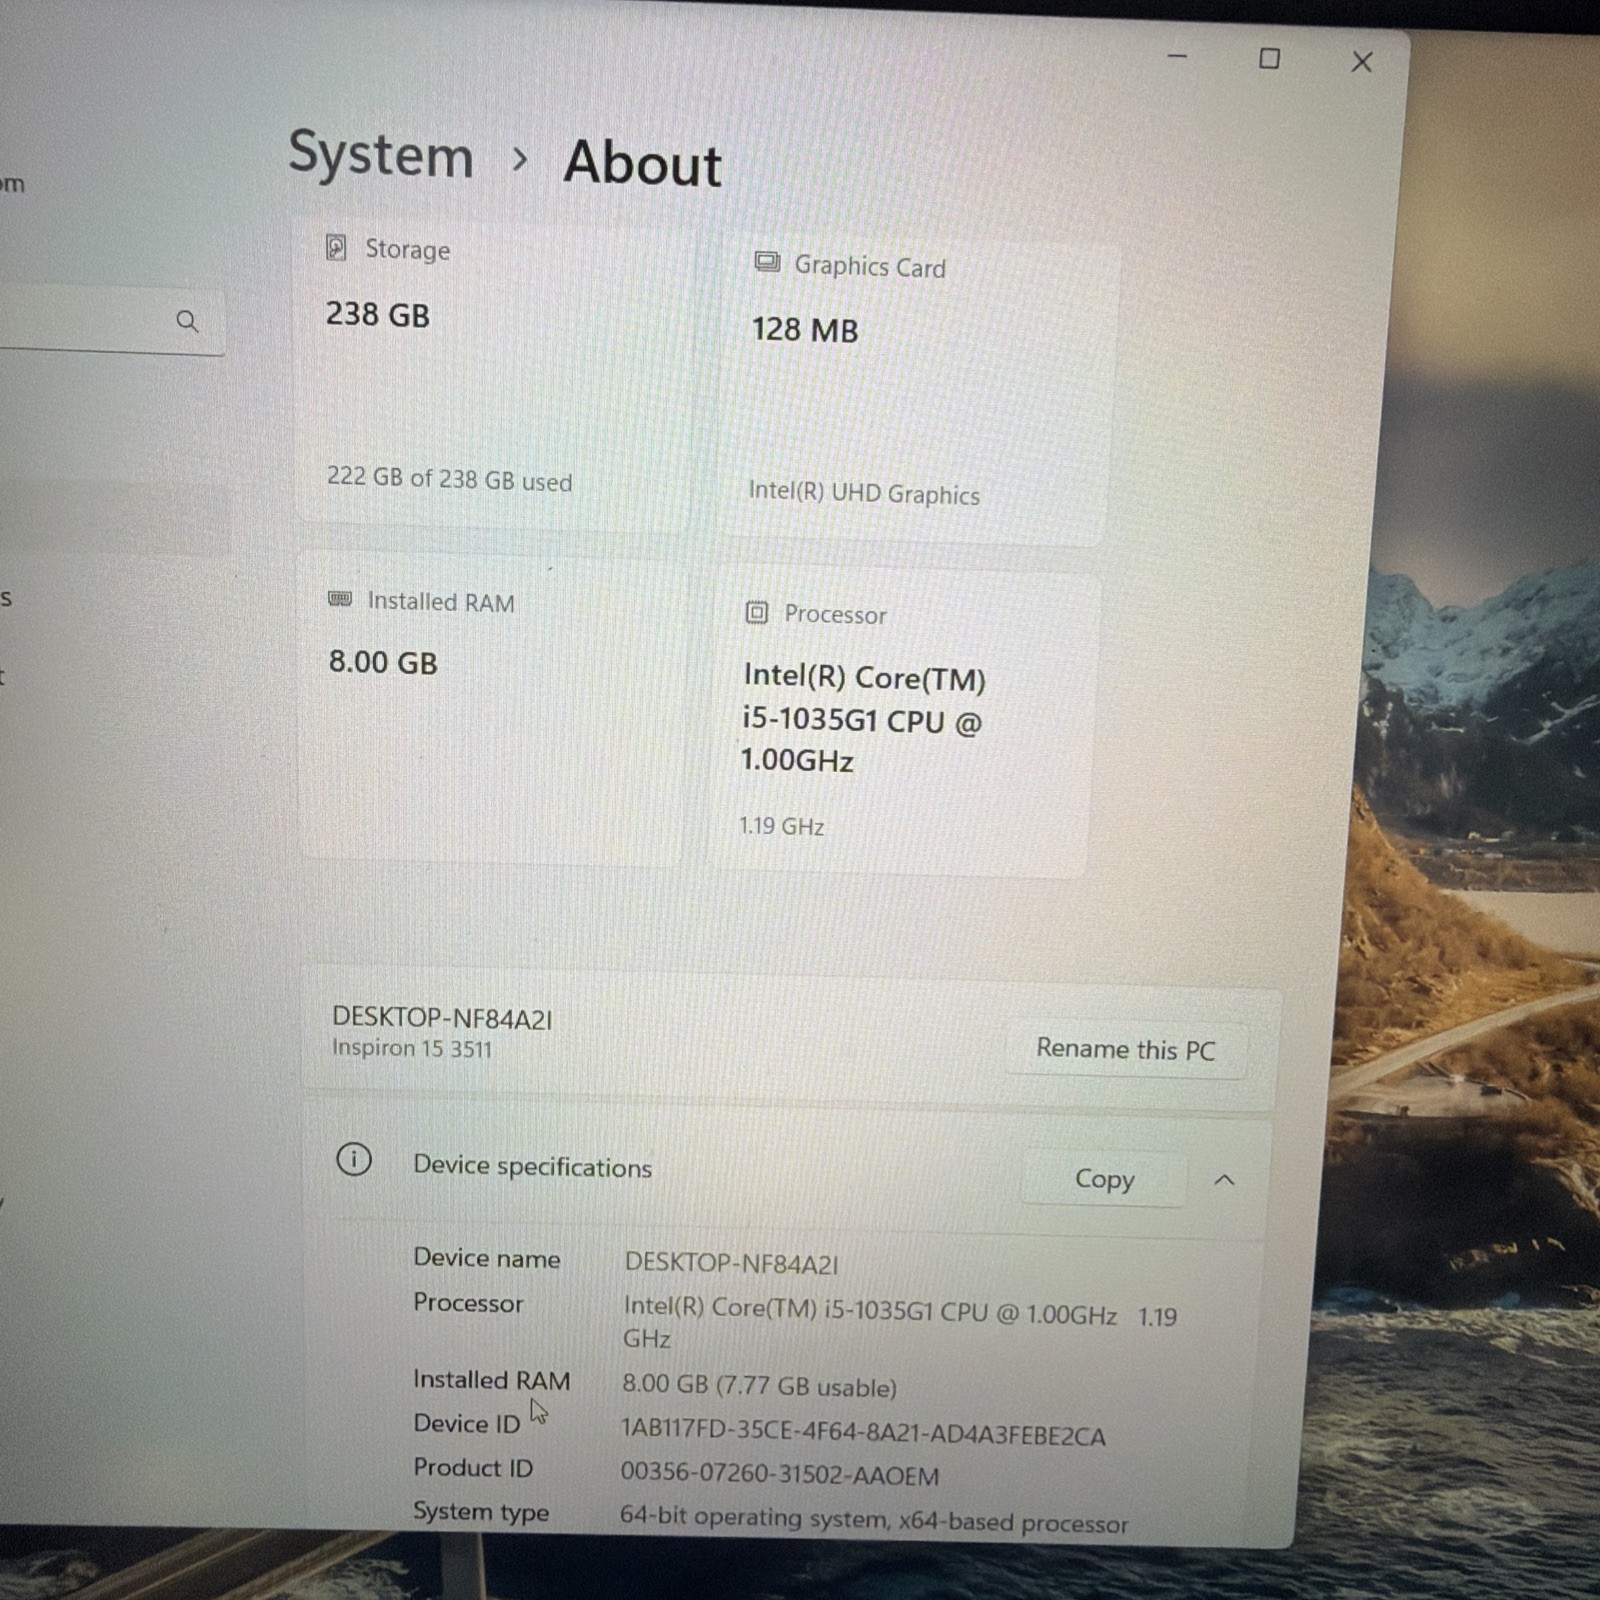Click the Device specifications heading
Screen dimensions: 1600x1600
point(532,1166)
